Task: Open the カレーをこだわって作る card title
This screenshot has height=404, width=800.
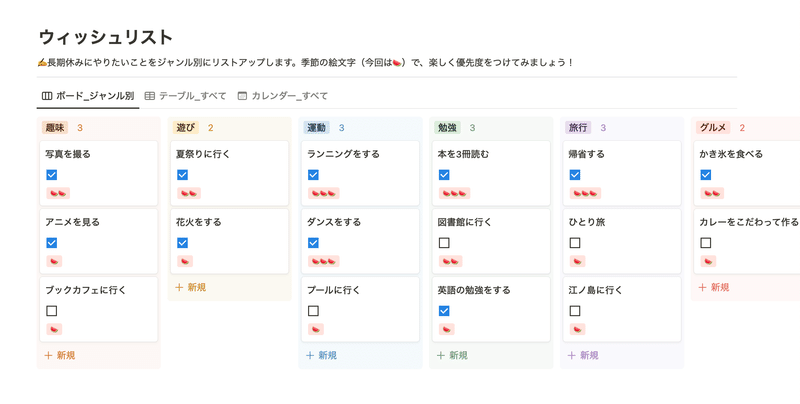Action: (749, 222)
